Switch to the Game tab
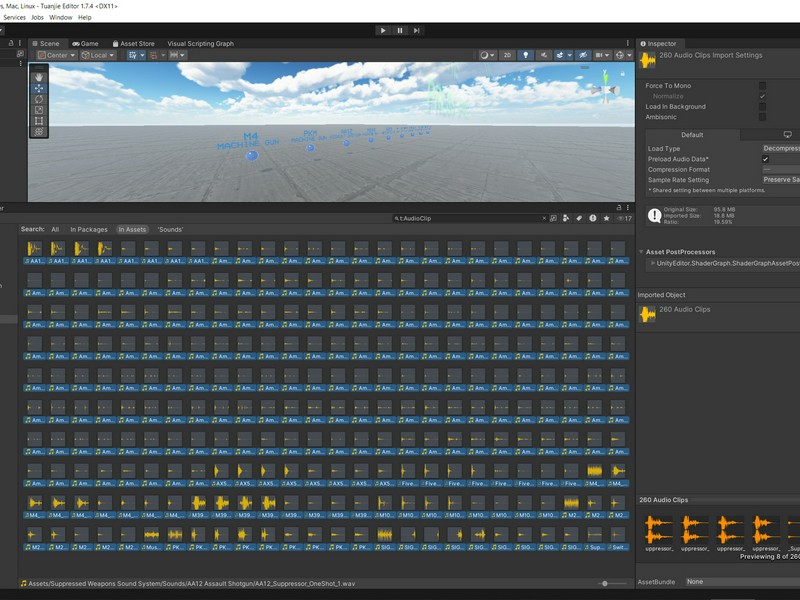The height and width of the screenshot is (600, 800). [85, 43]
